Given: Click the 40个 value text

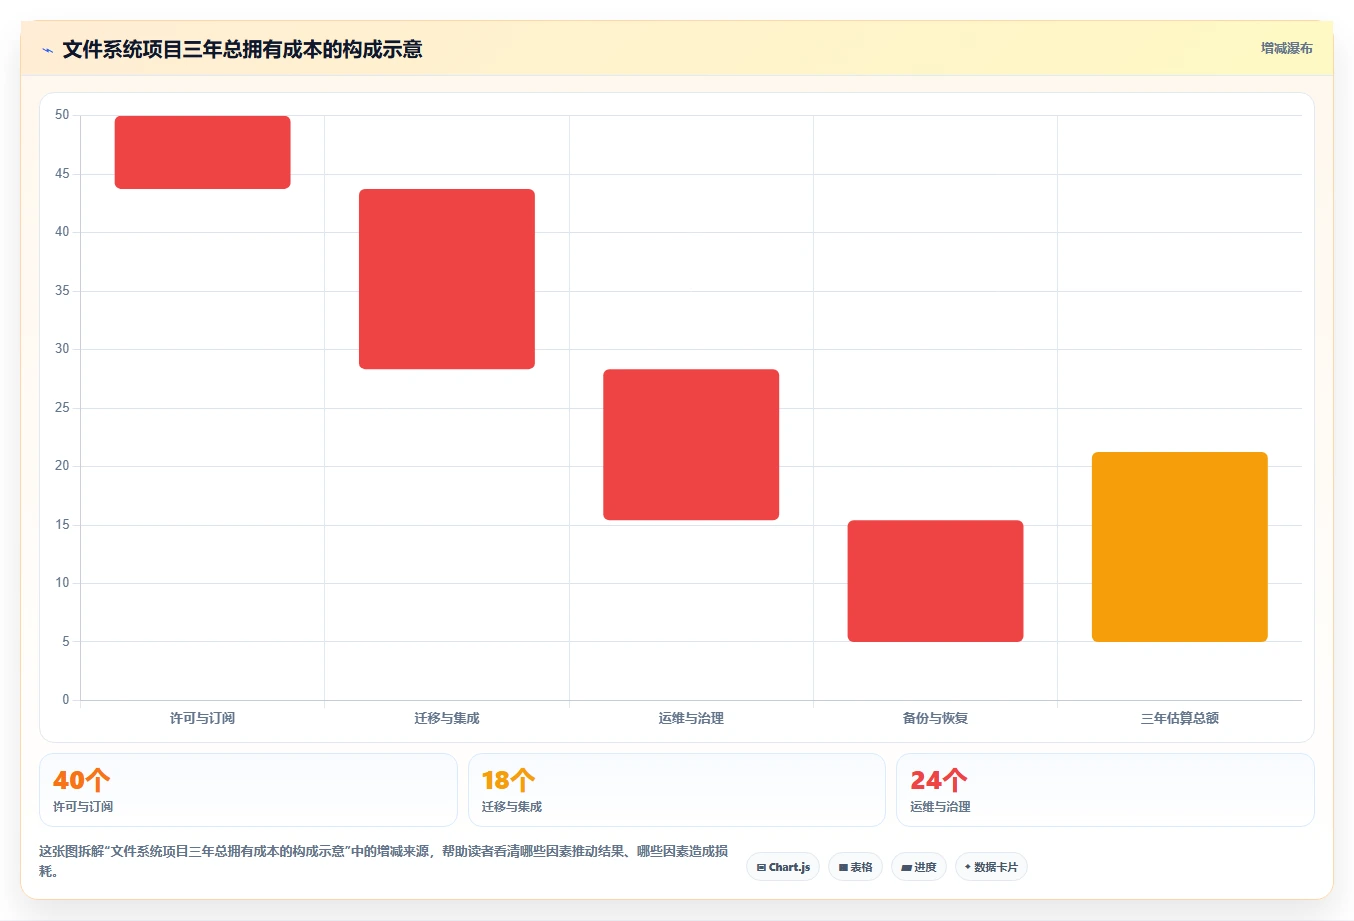Looking at the screenshot, I should (x=81, y=780).
